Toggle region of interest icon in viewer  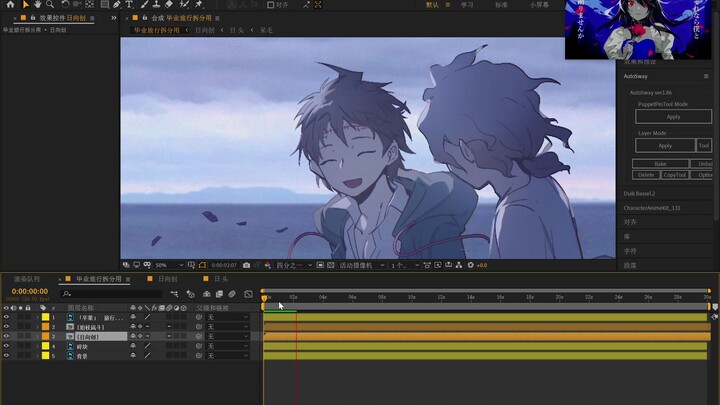click(x=320, y=265)
